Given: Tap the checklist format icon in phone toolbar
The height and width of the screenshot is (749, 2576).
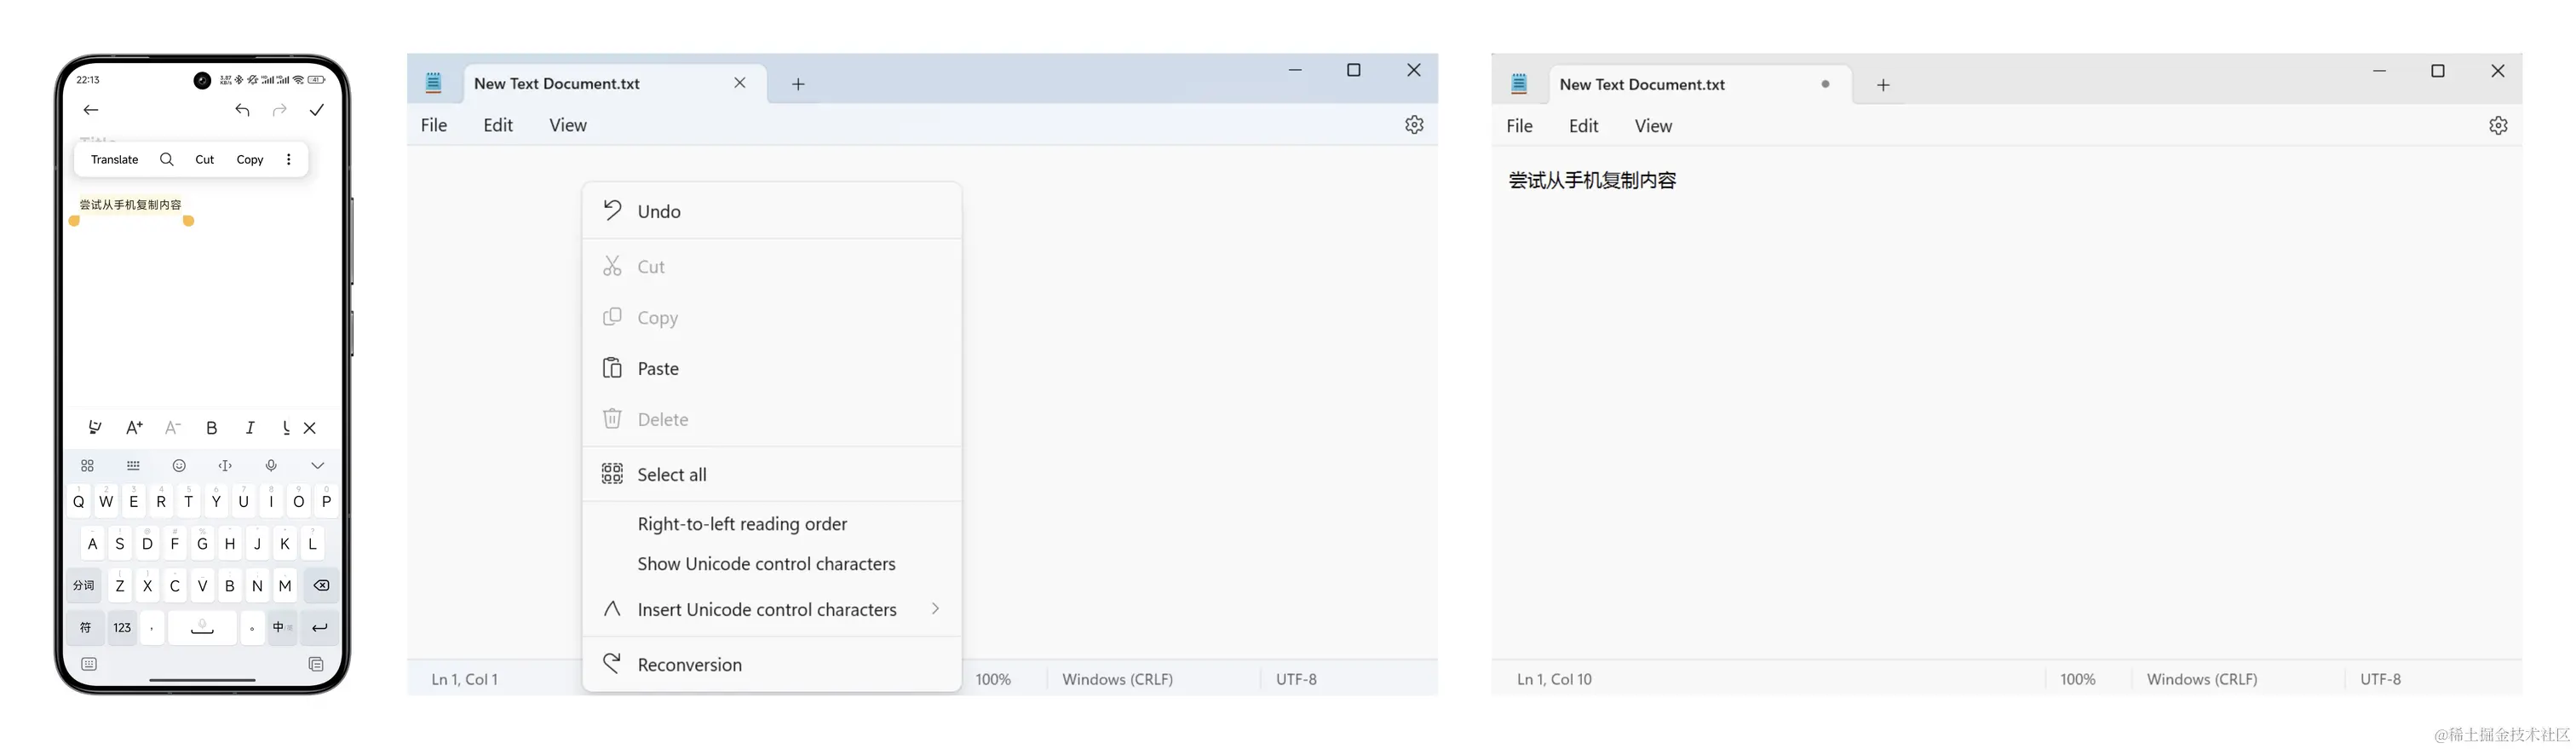Looking at the screenshot, I should [95, 428].
